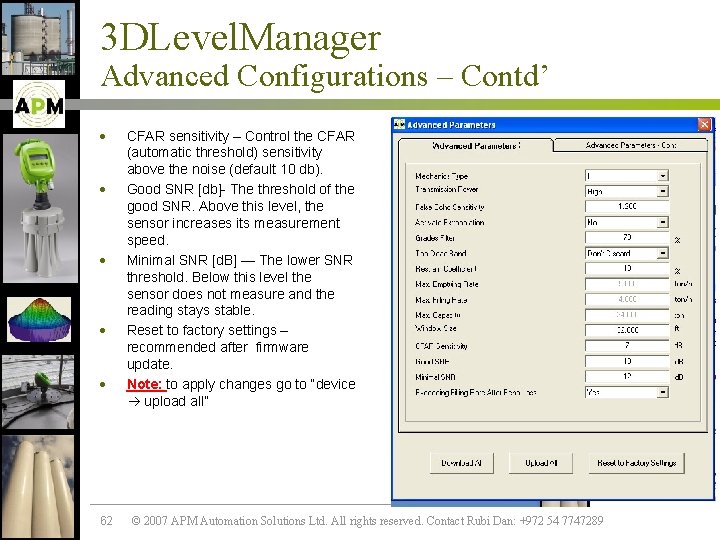
Task: Click the Max. Capacity field
Action: coord(627,315)
